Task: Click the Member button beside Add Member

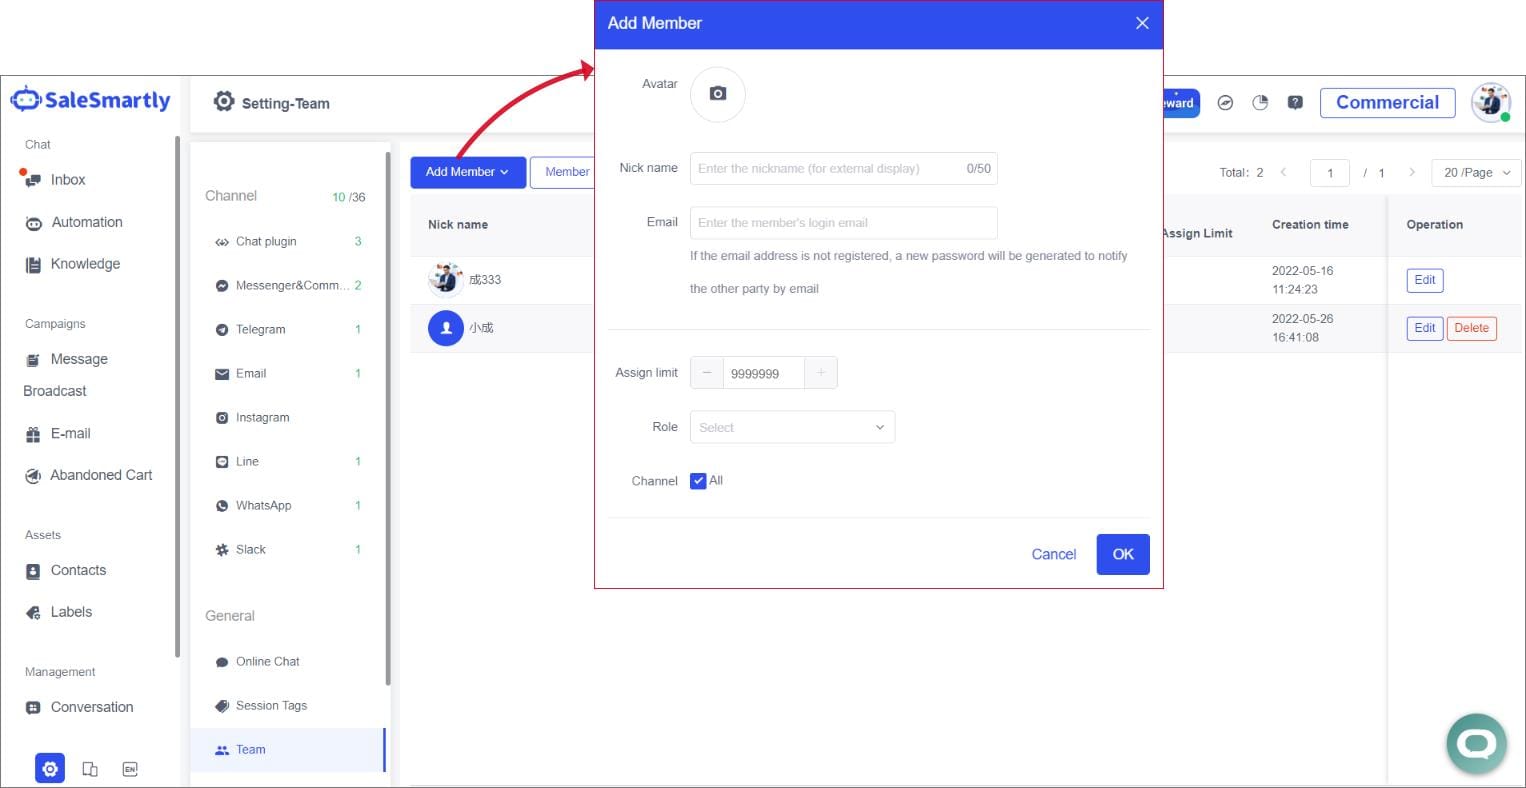Action: point(563,172)
